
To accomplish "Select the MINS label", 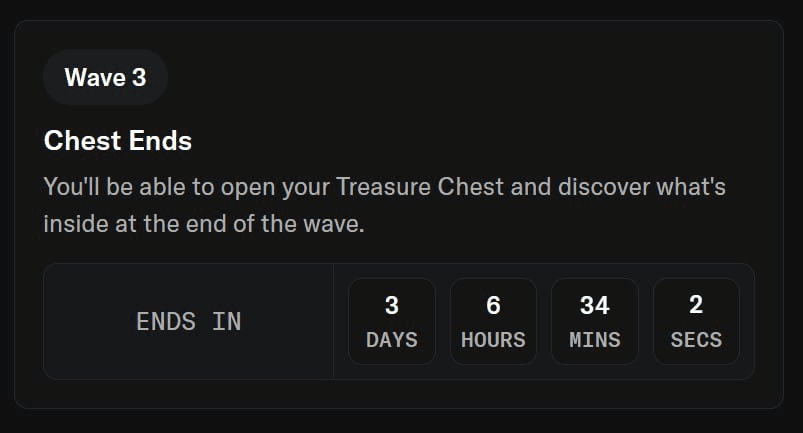I will 595,340.
